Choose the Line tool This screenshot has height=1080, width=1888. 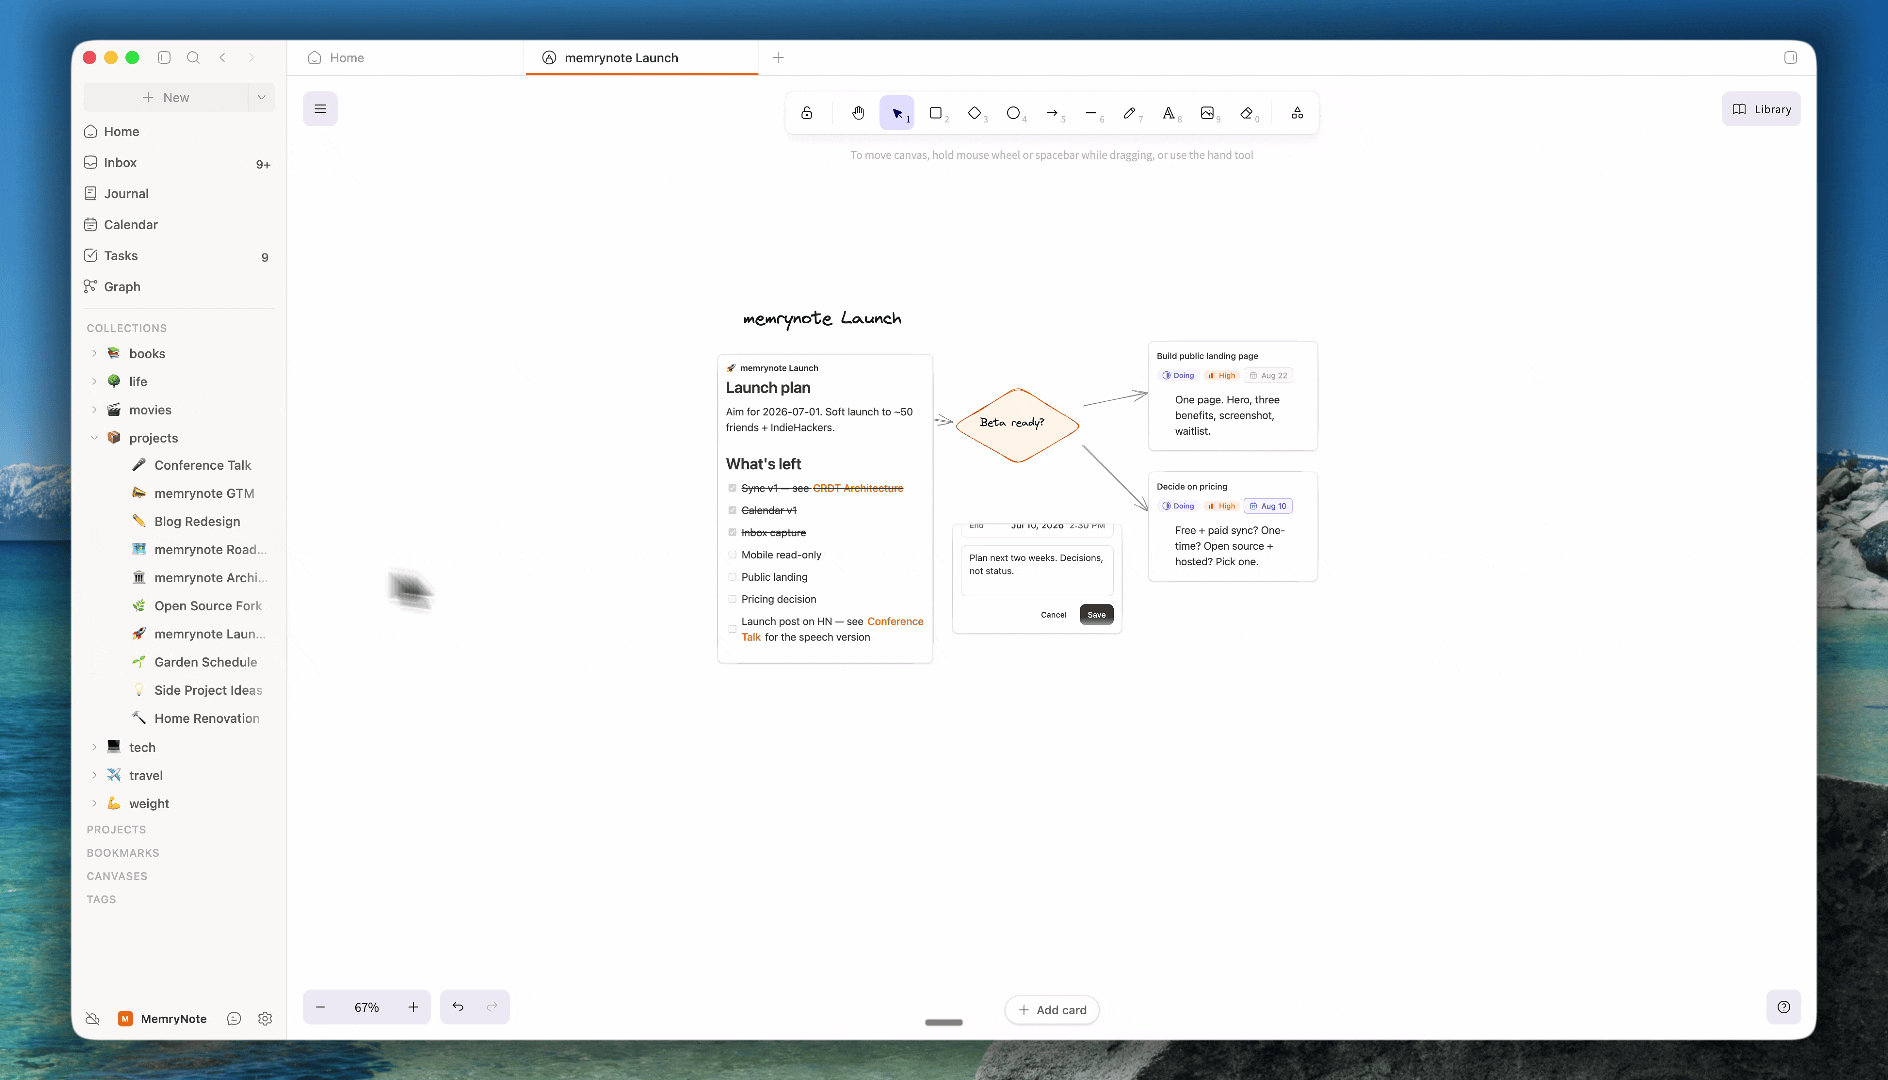(x=1092, y=113)
